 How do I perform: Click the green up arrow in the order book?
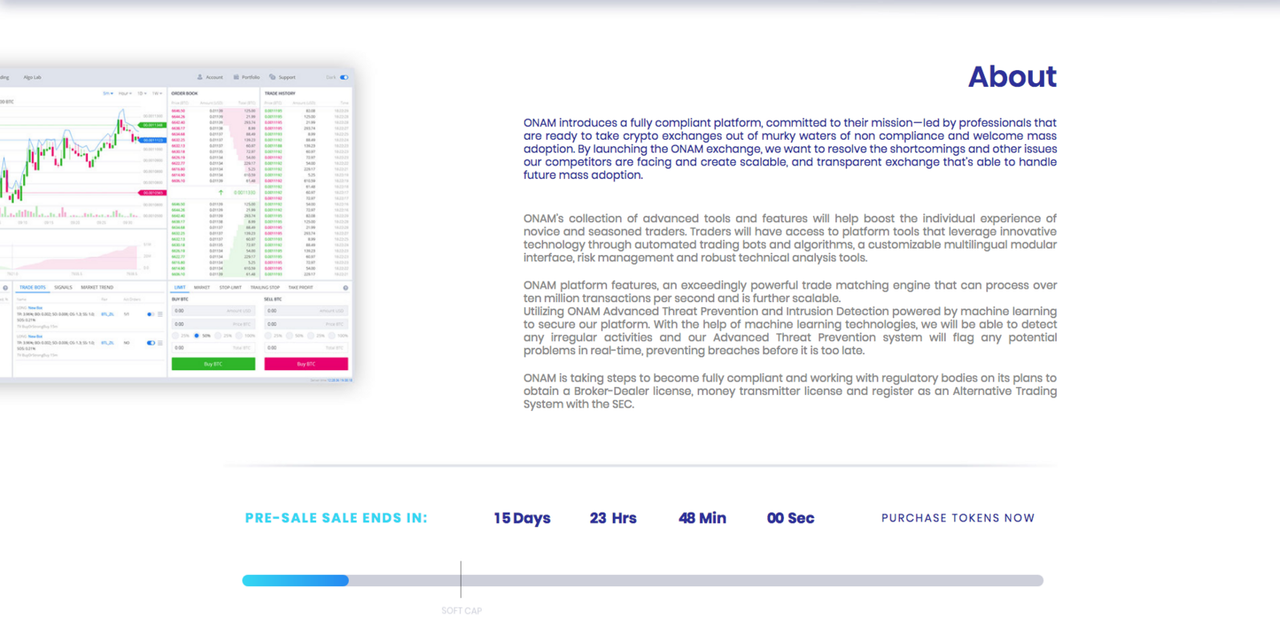223,192
